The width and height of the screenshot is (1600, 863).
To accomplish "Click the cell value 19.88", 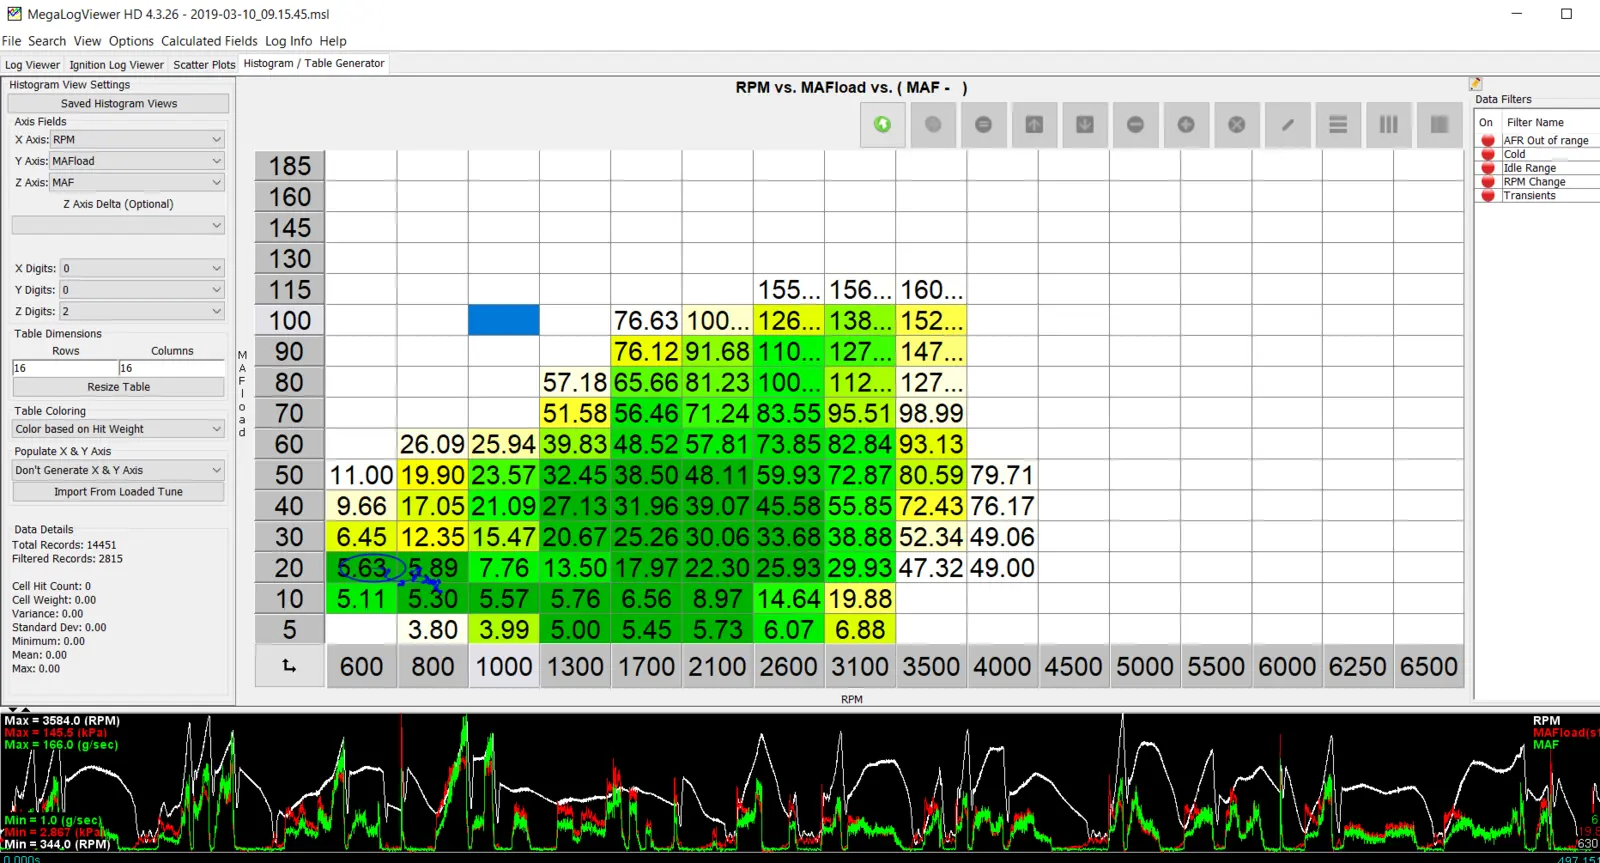I will pos(860,599).
